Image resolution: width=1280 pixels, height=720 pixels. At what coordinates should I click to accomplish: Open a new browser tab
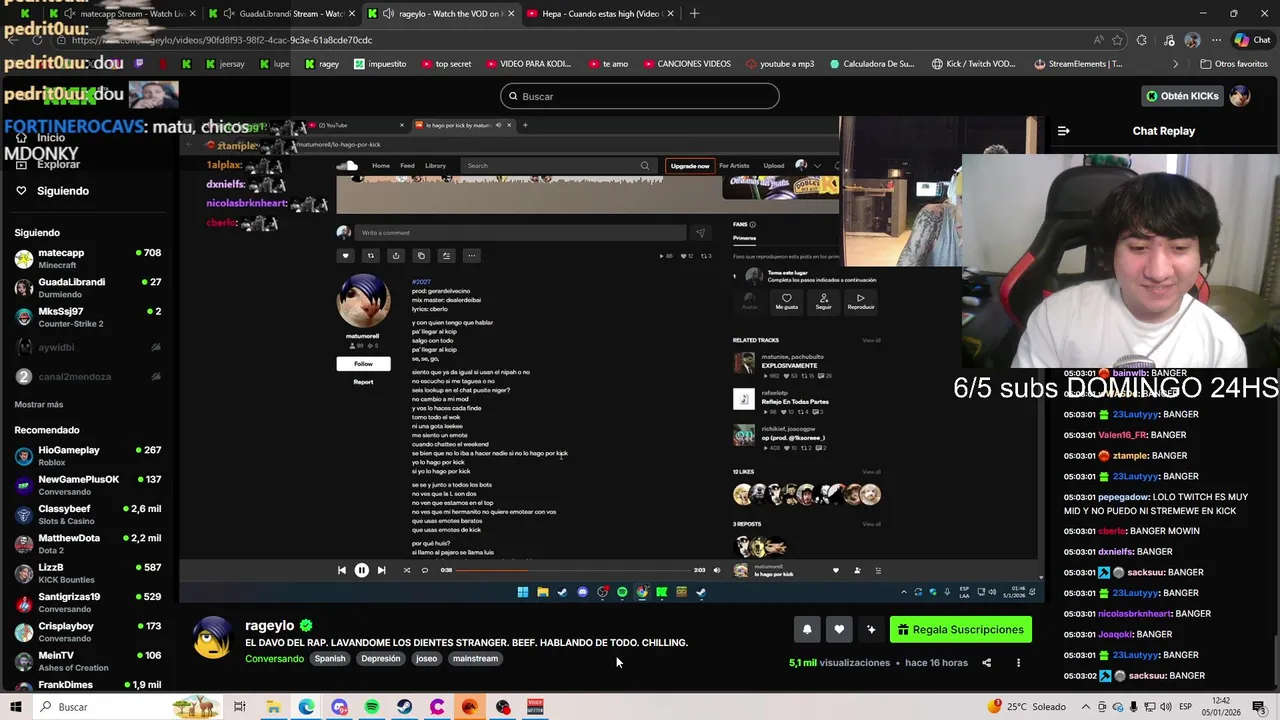[694, 14]
